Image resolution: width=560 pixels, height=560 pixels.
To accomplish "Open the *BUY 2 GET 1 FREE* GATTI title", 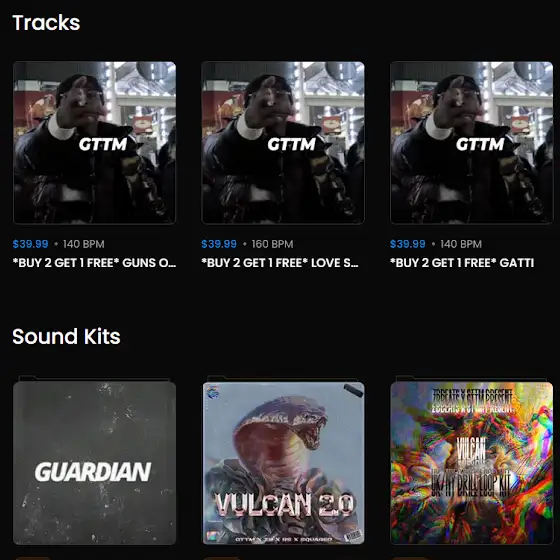I will click(x=462, y=263).
